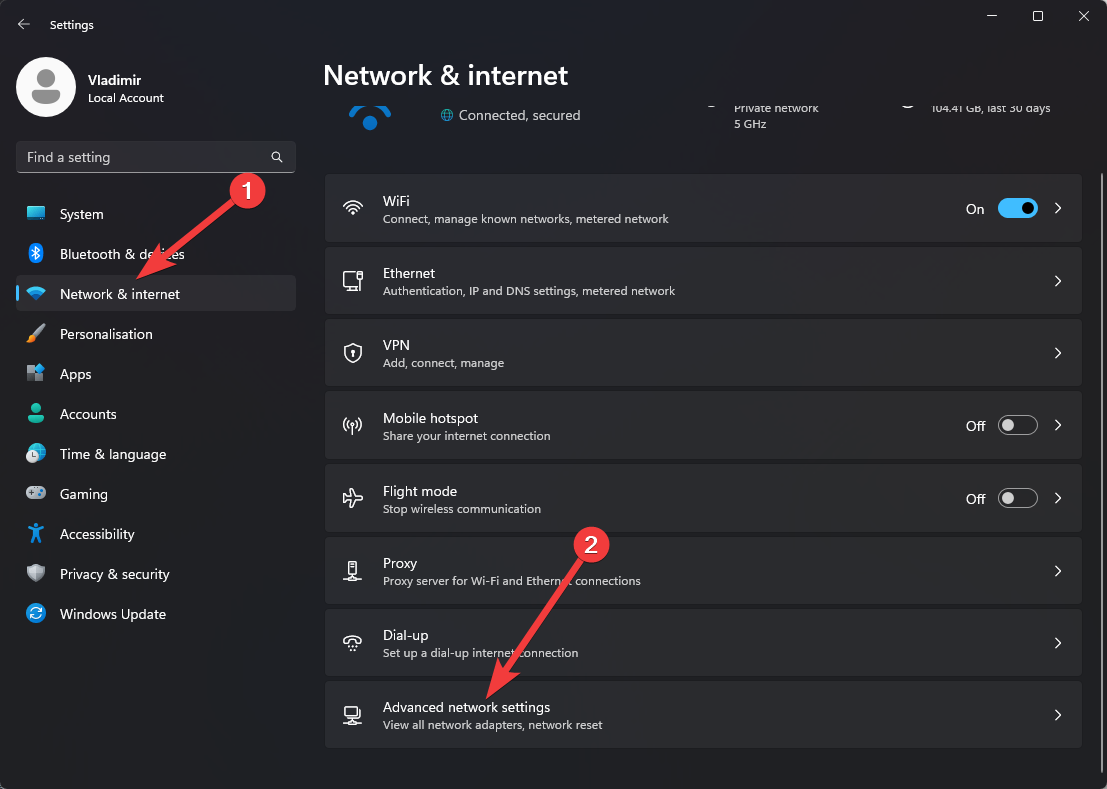The width and height of the screenshot is (1107, 789).
Task: Enable the Mobile hotspot toggle
Action: pos(1018,426)
